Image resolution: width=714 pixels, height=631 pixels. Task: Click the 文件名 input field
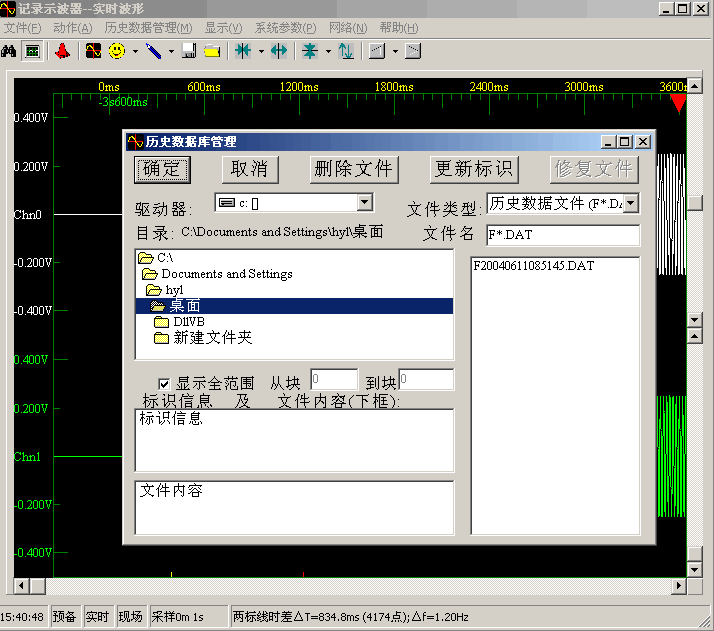(563, 235)
